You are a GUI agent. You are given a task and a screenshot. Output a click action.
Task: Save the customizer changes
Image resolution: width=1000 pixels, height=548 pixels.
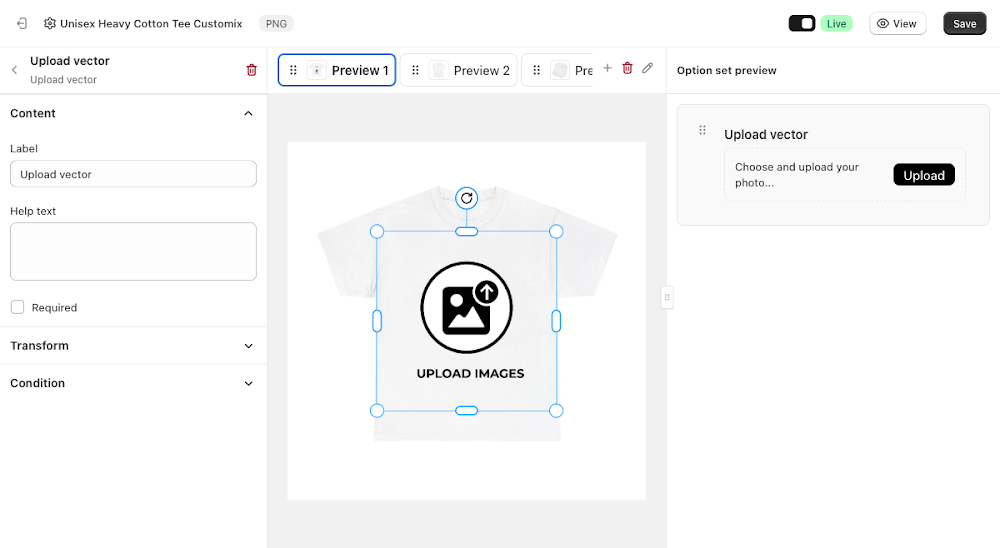[964, 24]
